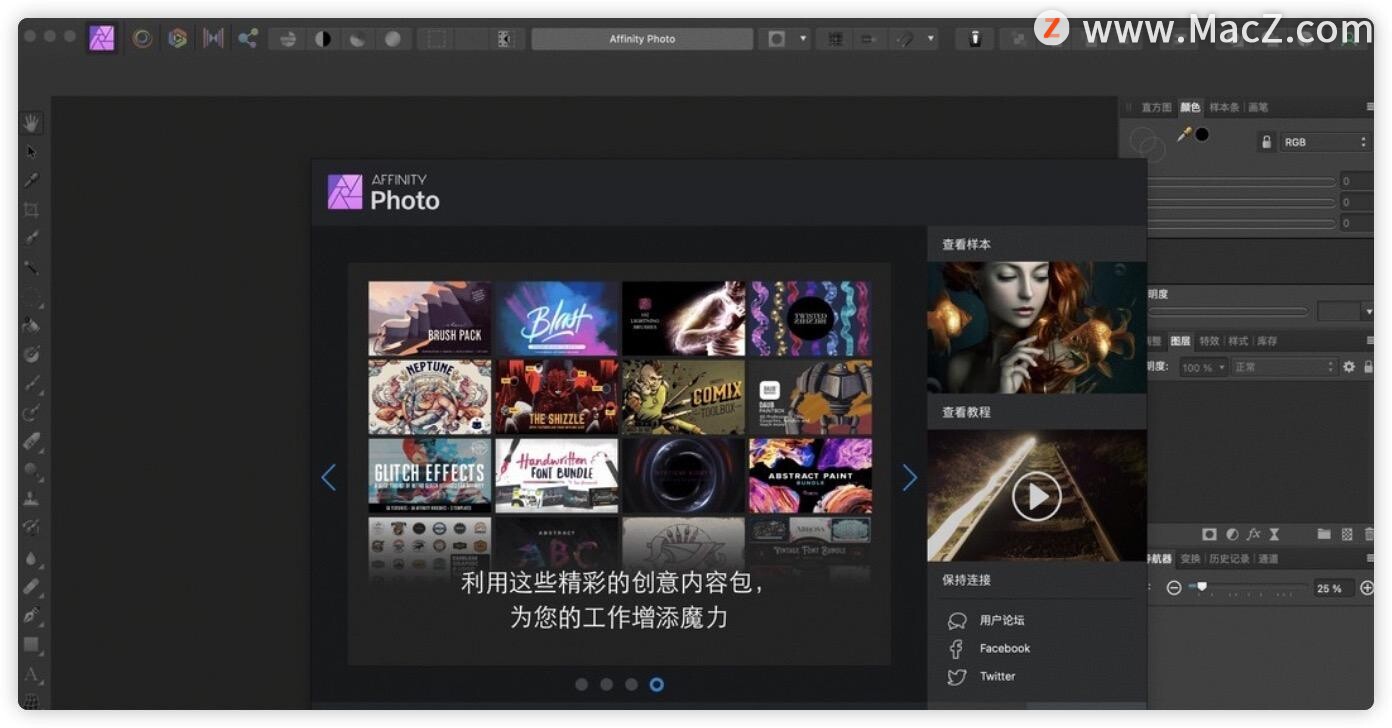Image resolution: width=1392 pixels, height=728 pixels.
Task: Select the Blur droplet tool
Action: 32,557
